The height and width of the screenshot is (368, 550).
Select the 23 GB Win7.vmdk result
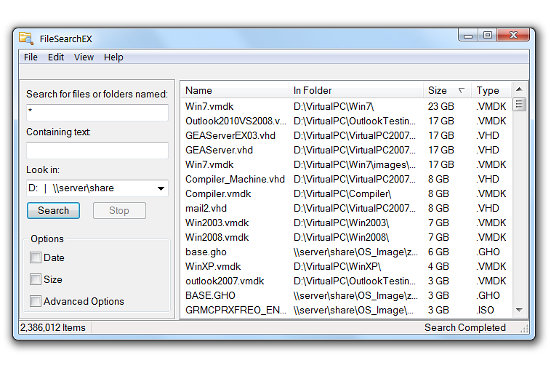346,106
